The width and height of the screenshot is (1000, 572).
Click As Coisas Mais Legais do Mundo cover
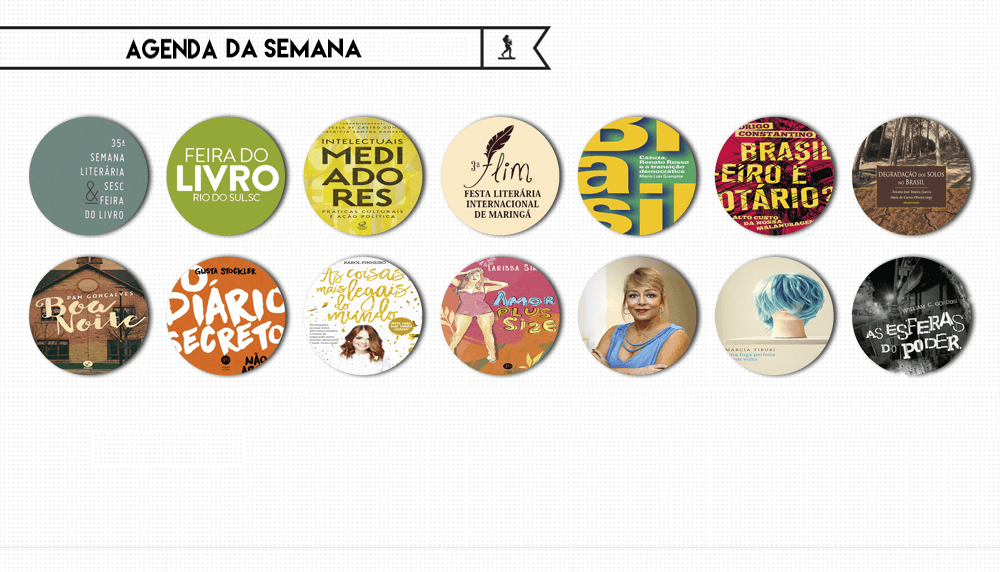pos(363,316)
